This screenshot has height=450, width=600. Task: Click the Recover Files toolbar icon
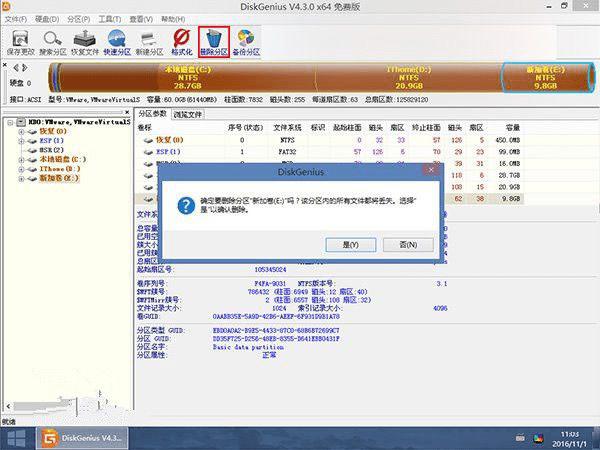(85, 42)
